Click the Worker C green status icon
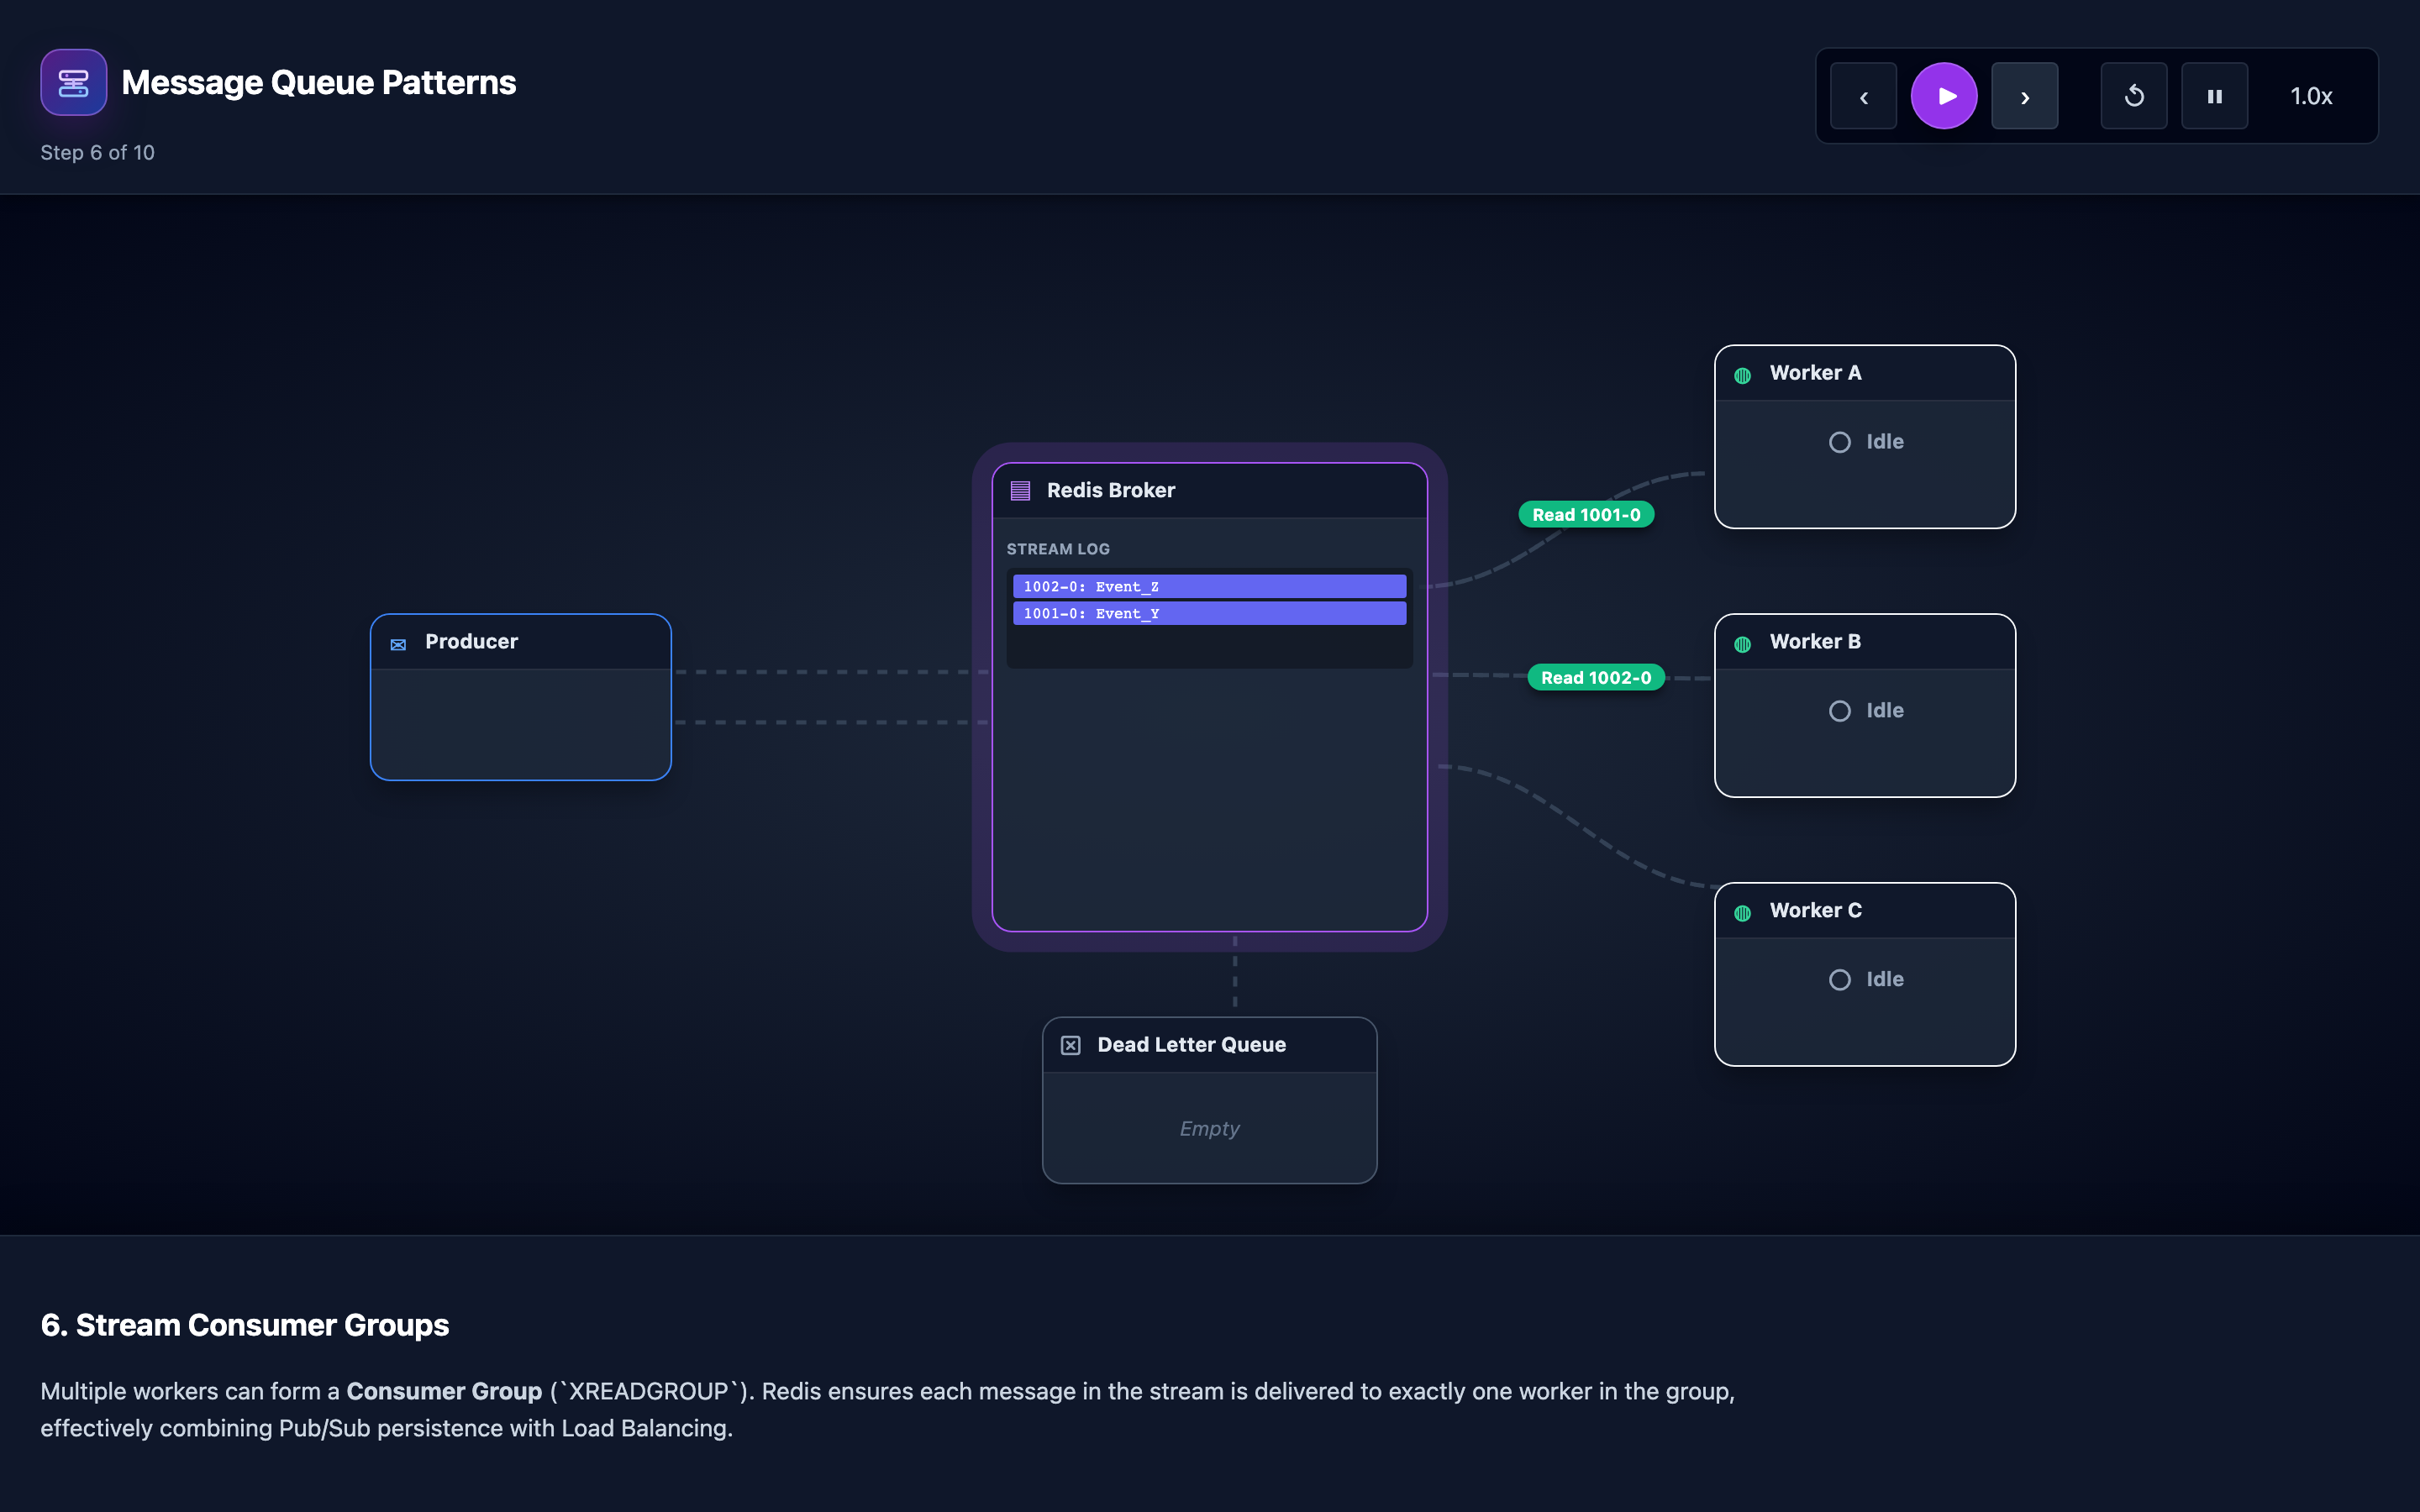2420x1512 pixels. (1742, 913)
